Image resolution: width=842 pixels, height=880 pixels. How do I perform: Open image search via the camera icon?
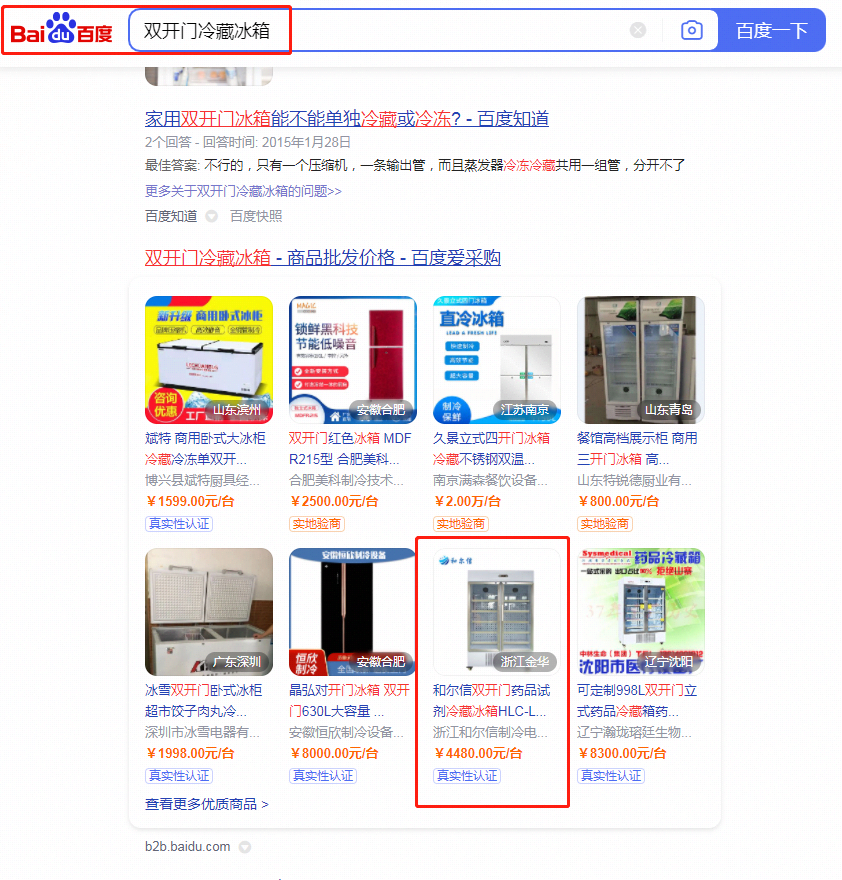692,30
